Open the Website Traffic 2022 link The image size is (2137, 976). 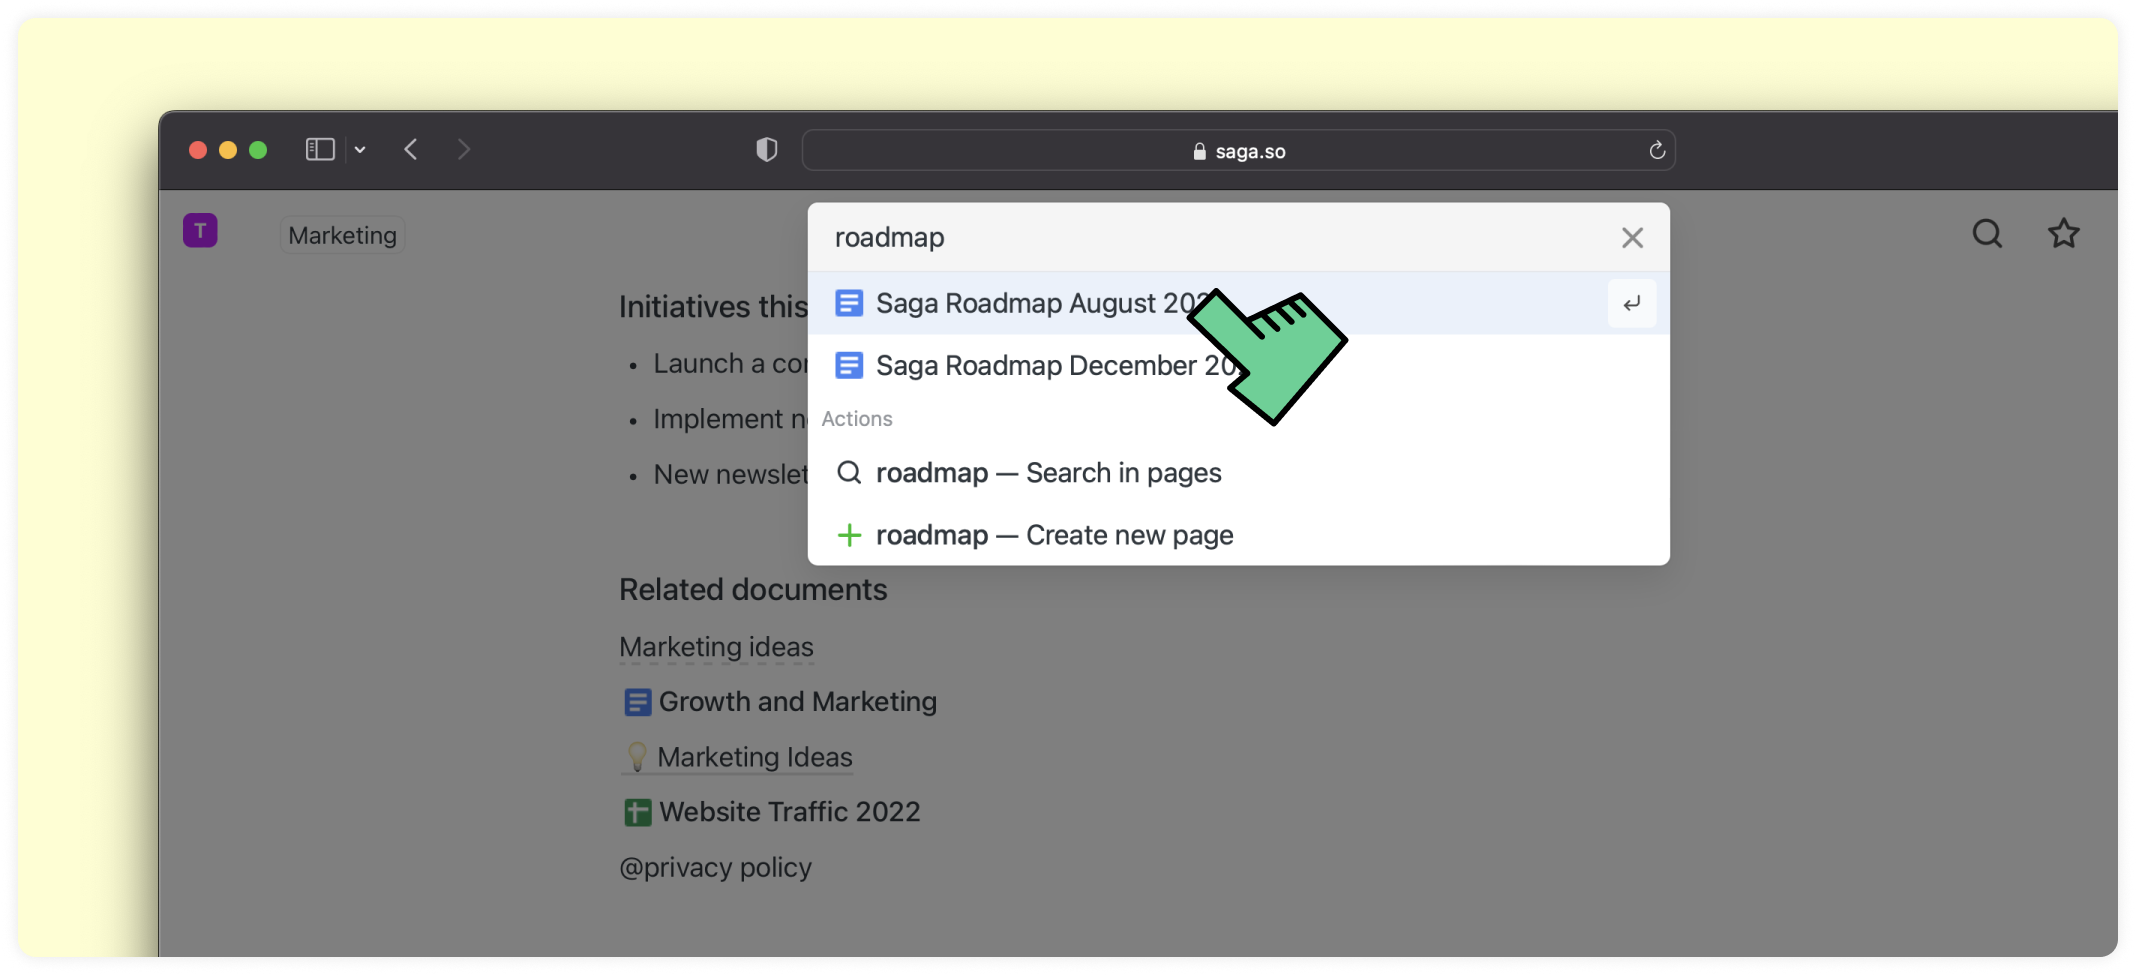click(x=789, y=812)
